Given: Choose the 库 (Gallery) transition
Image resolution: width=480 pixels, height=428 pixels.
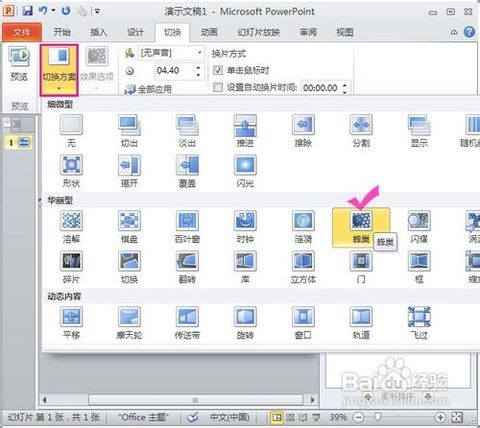Looking at the screenshot, I should pyautogui.click(x=245, y=267).
